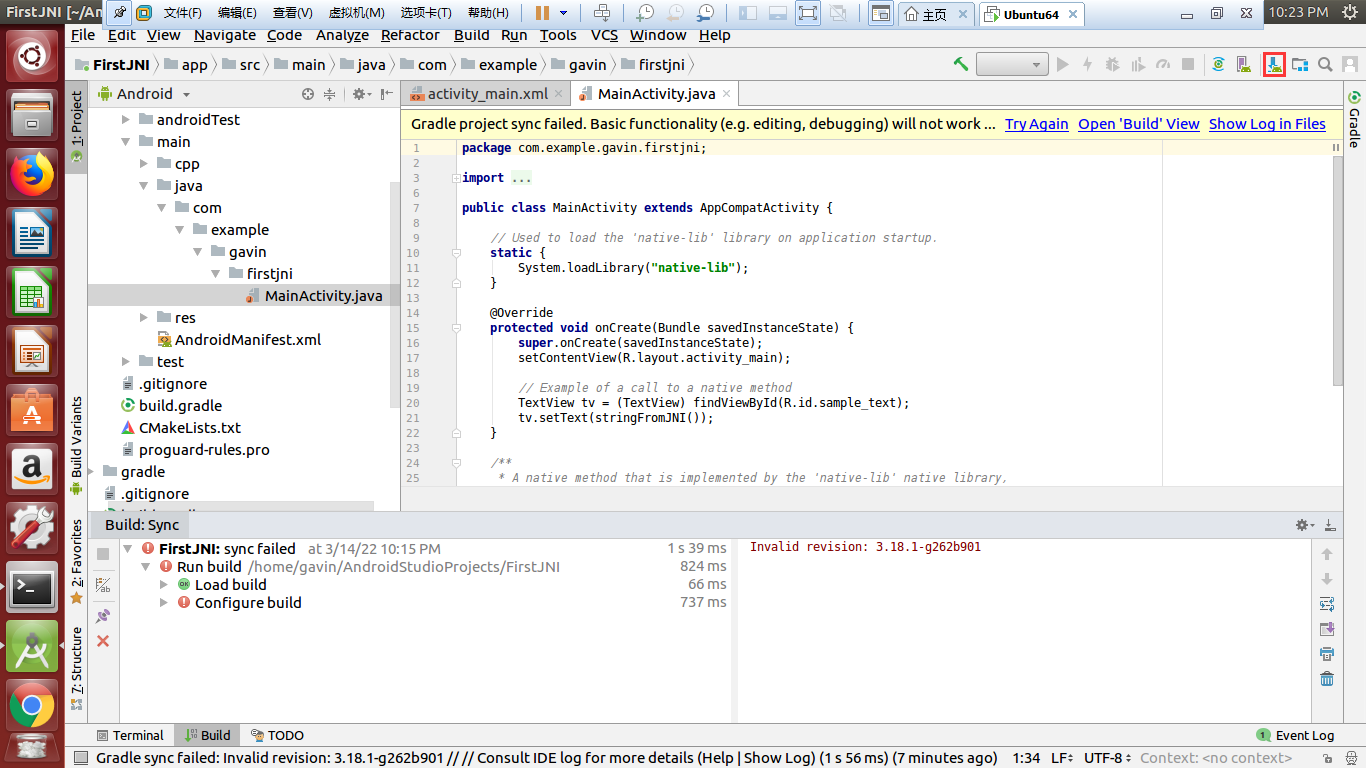This screenshot has height=768, width=1366.
Task: Click the Scroll to End icon in build output
Action: tap(1327, 629)
